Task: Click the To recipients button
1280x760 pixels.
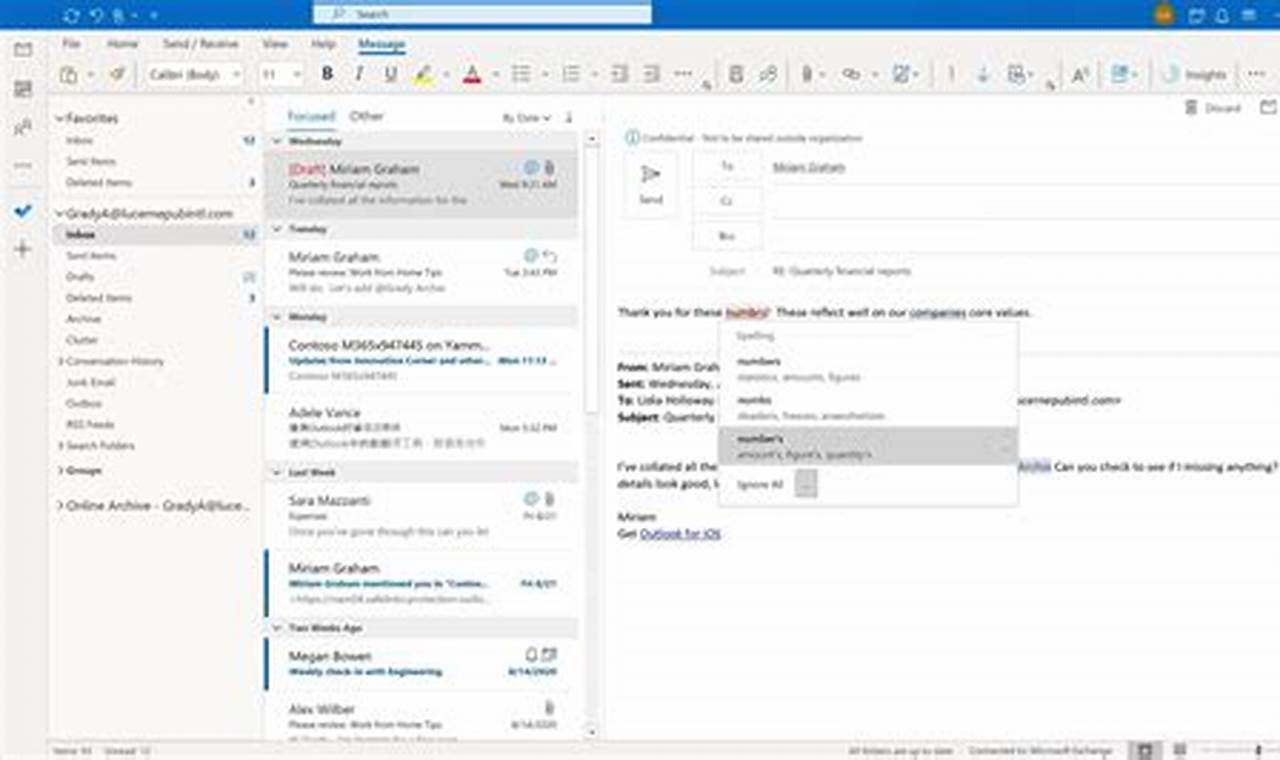Action: [727, 167]
